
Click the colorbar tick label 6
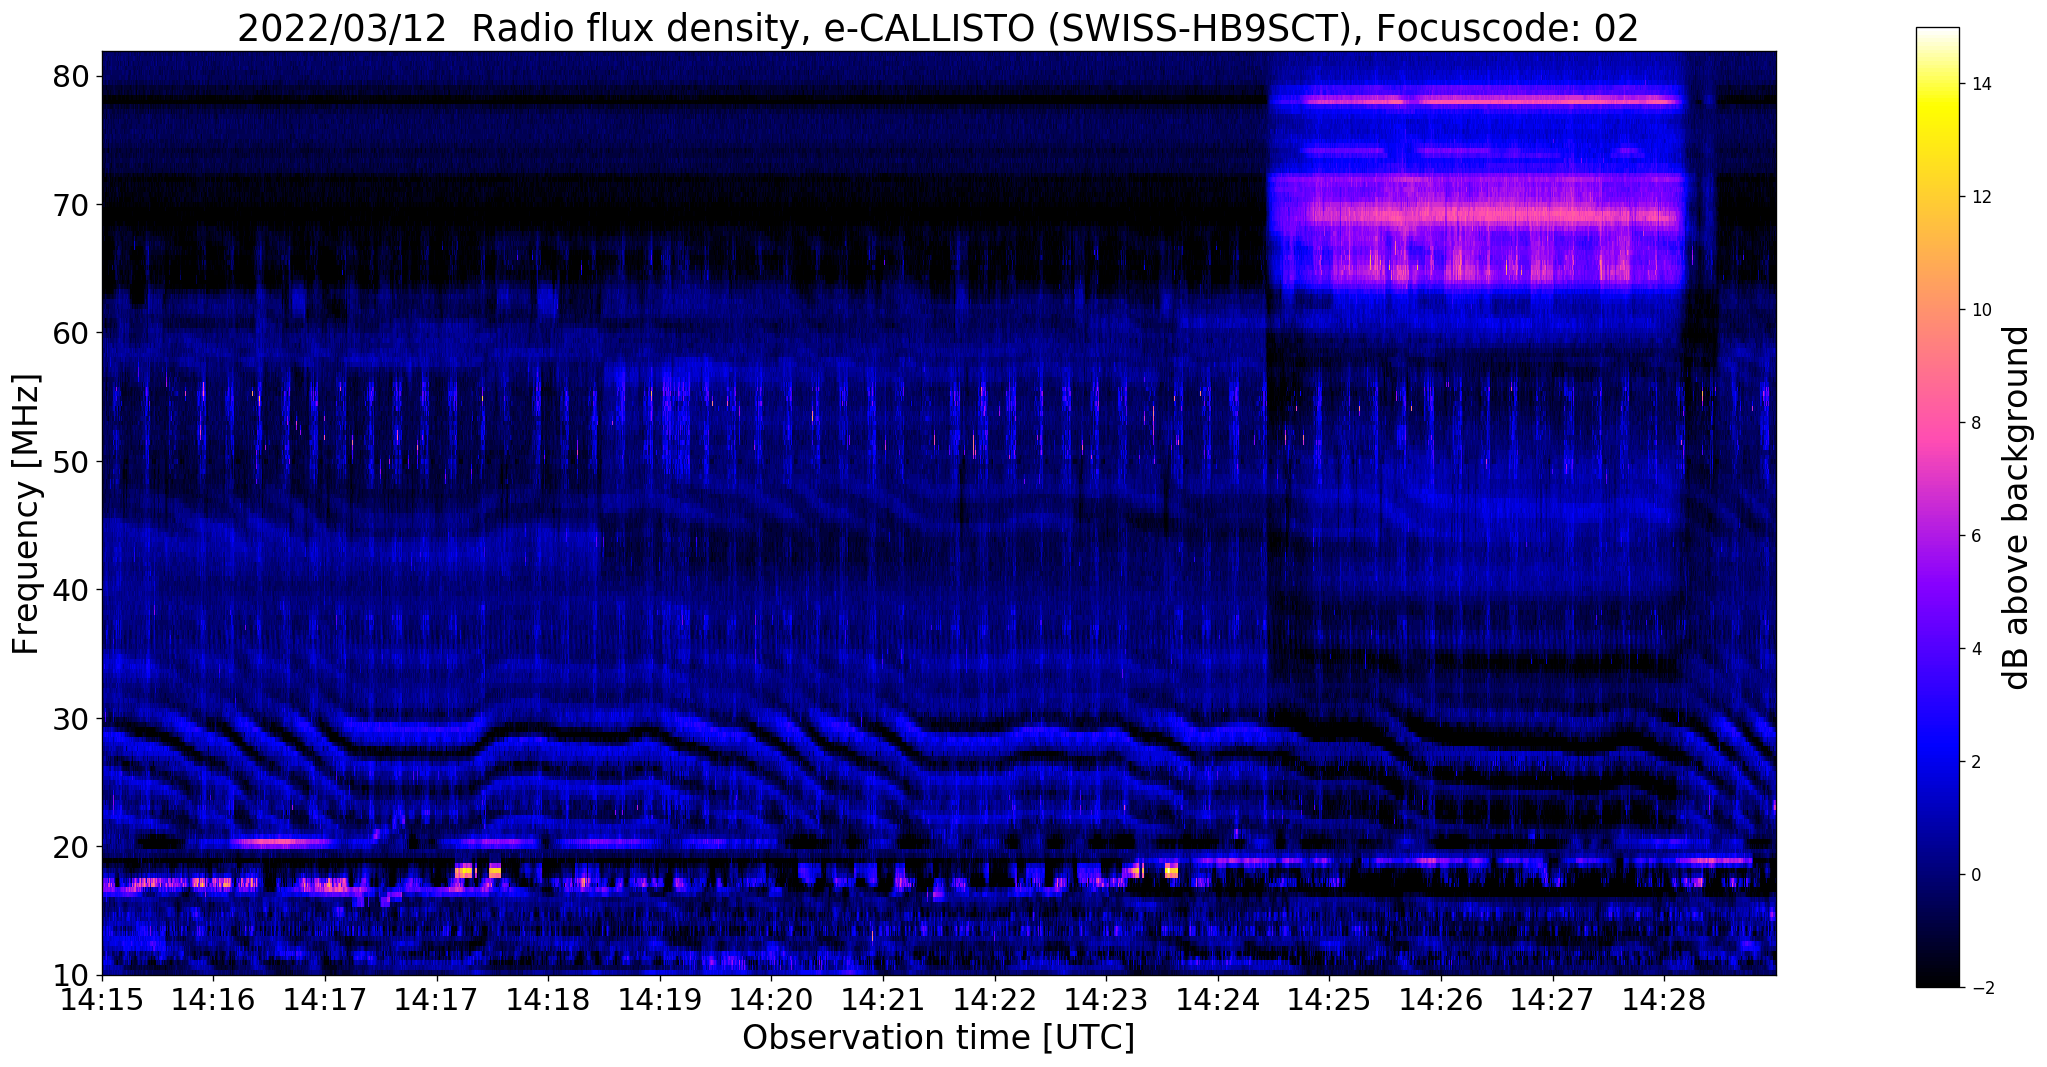[x=1975, y=536]
